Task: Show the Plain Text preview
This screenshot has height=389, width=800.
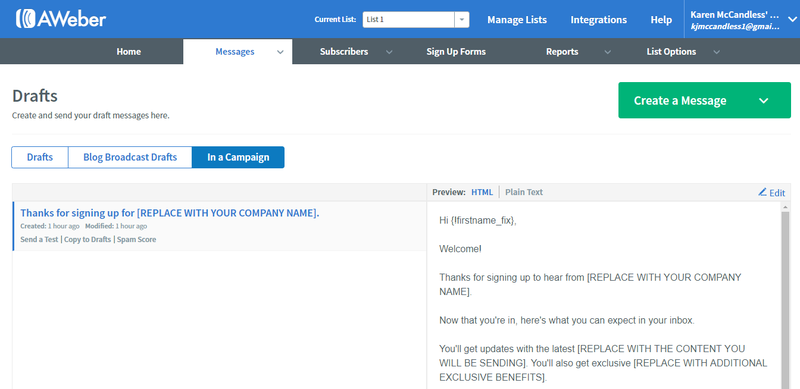Action: 524,192
